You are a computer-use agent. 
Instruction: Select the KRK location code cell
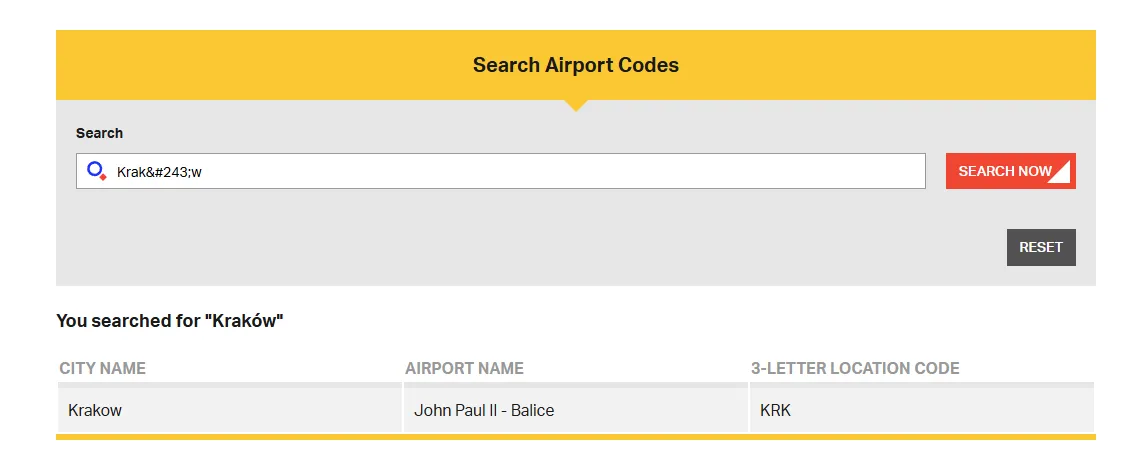click(775, 410)
